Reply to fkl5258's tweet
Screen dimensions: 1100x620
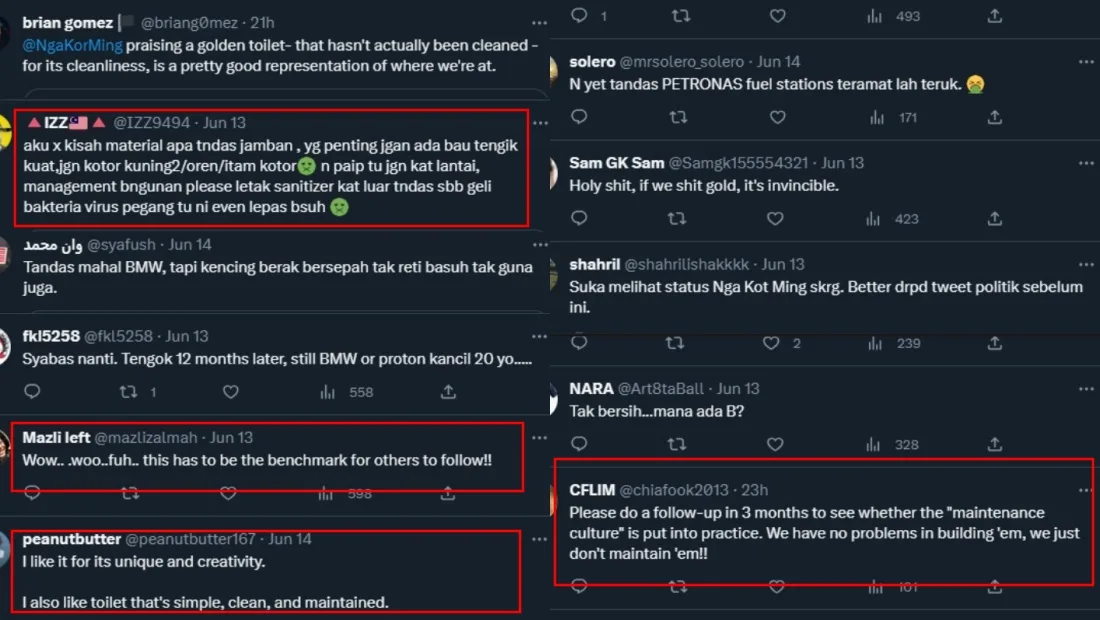click(x=32, y=392)
